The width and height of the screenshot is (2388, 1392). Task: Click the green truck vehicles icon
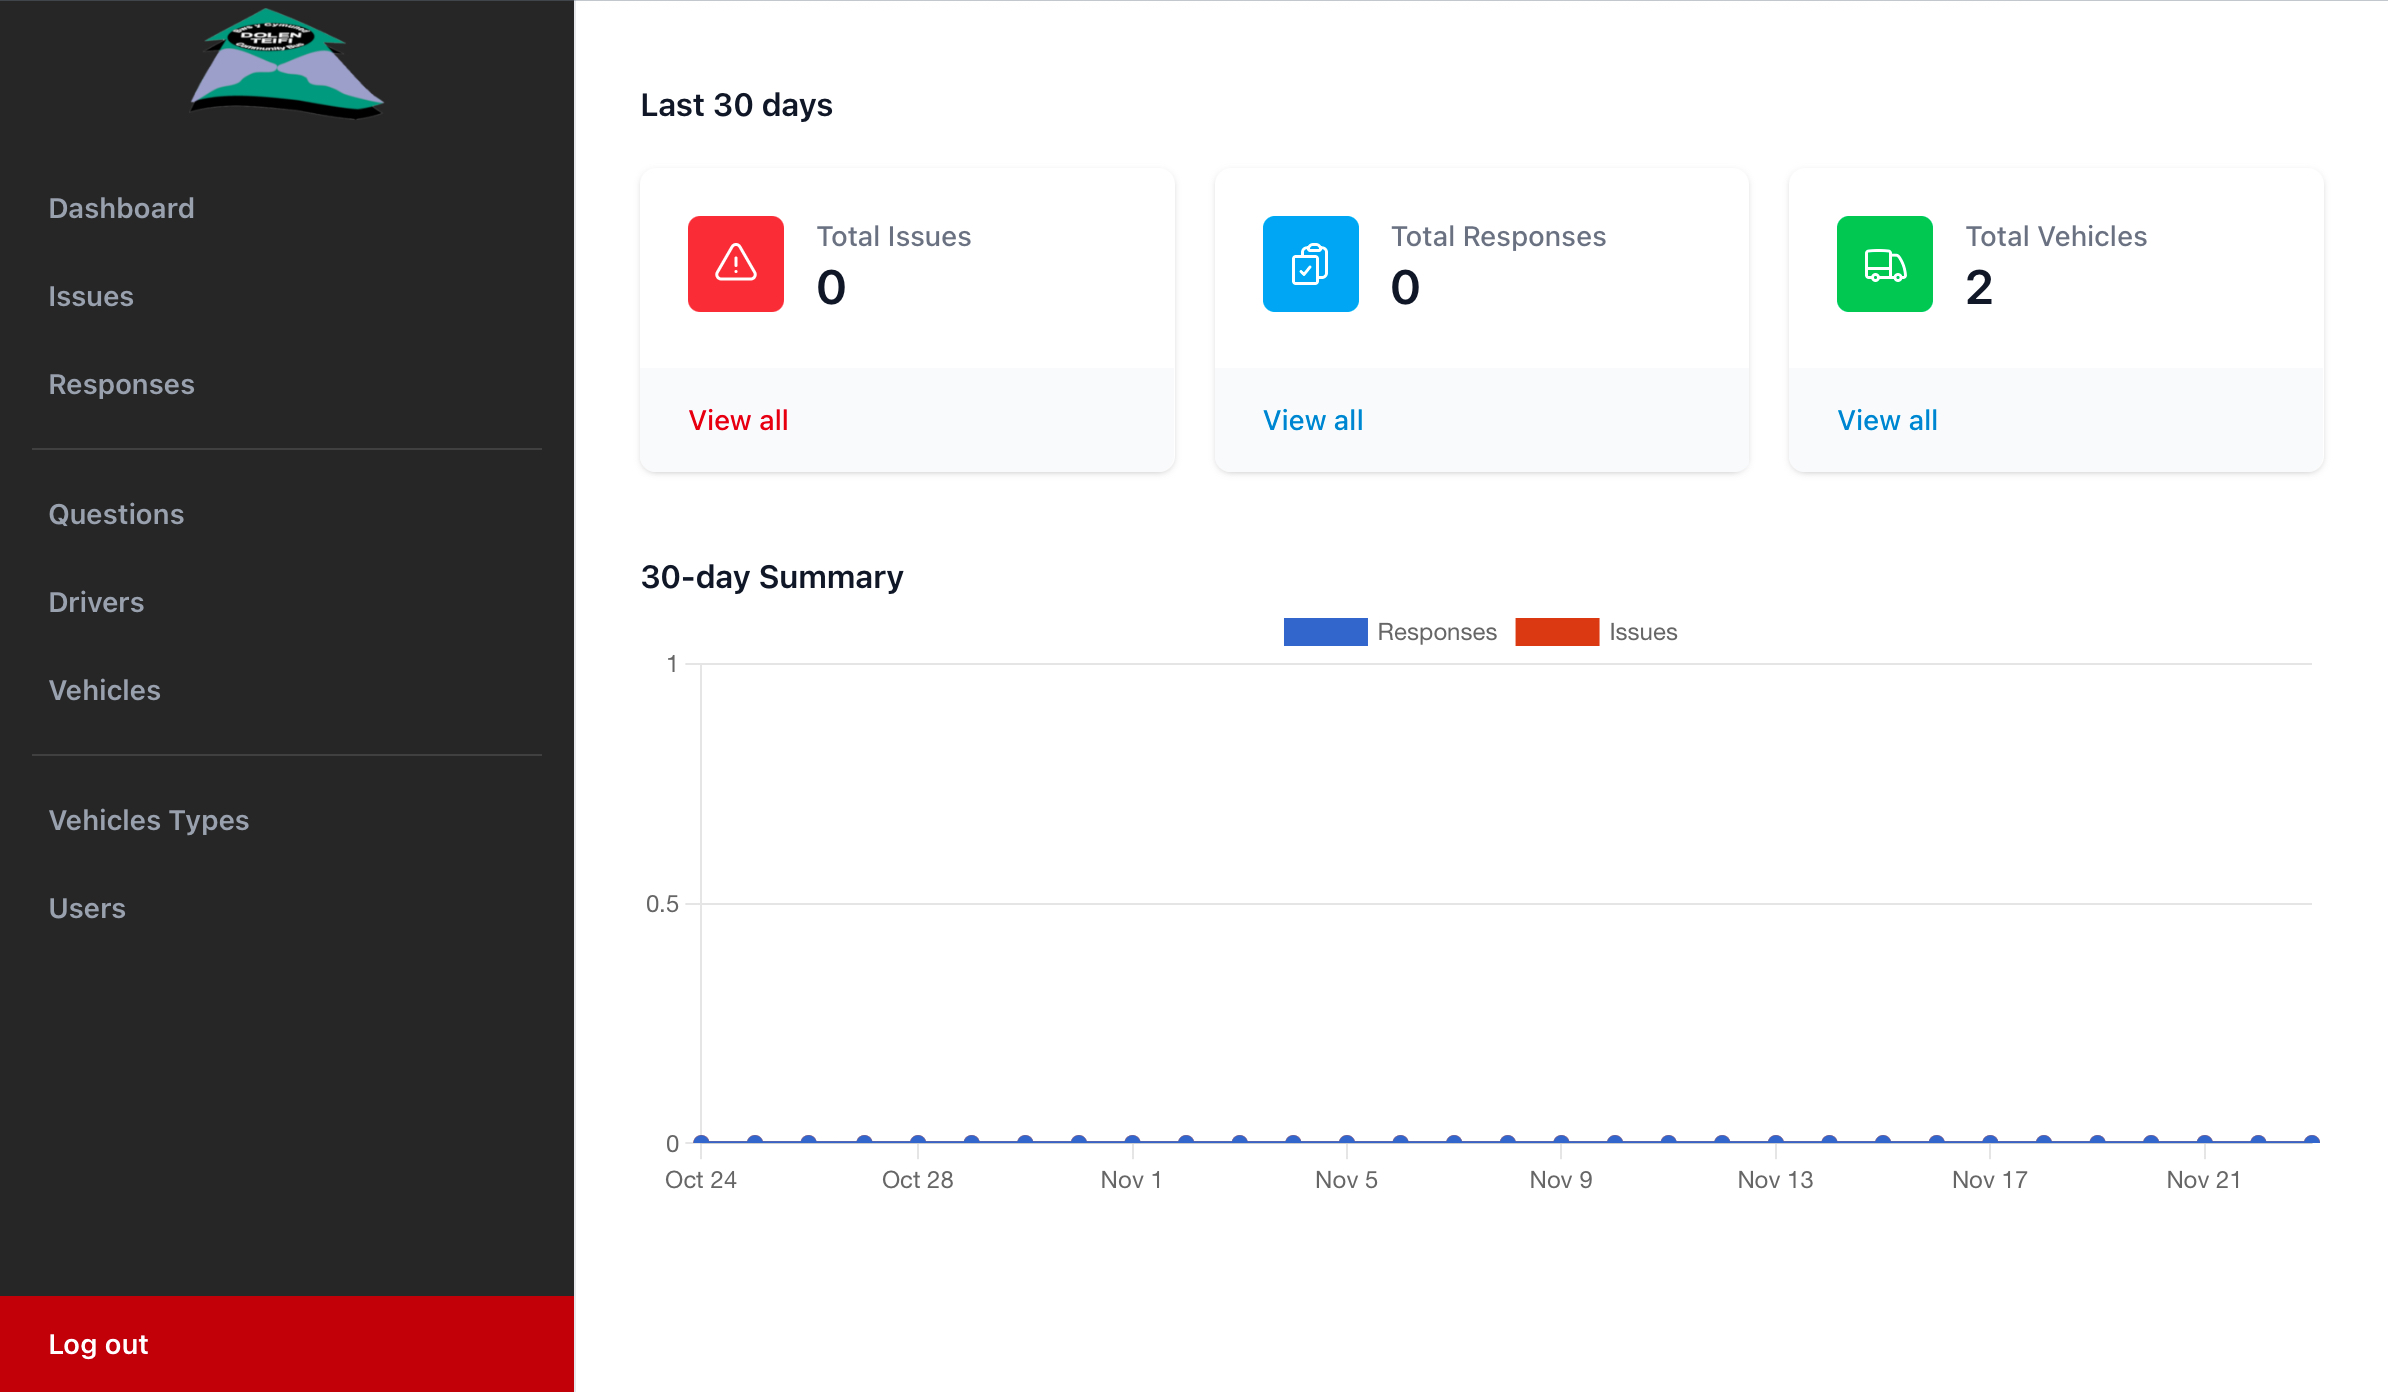[x=1884, y=264]
